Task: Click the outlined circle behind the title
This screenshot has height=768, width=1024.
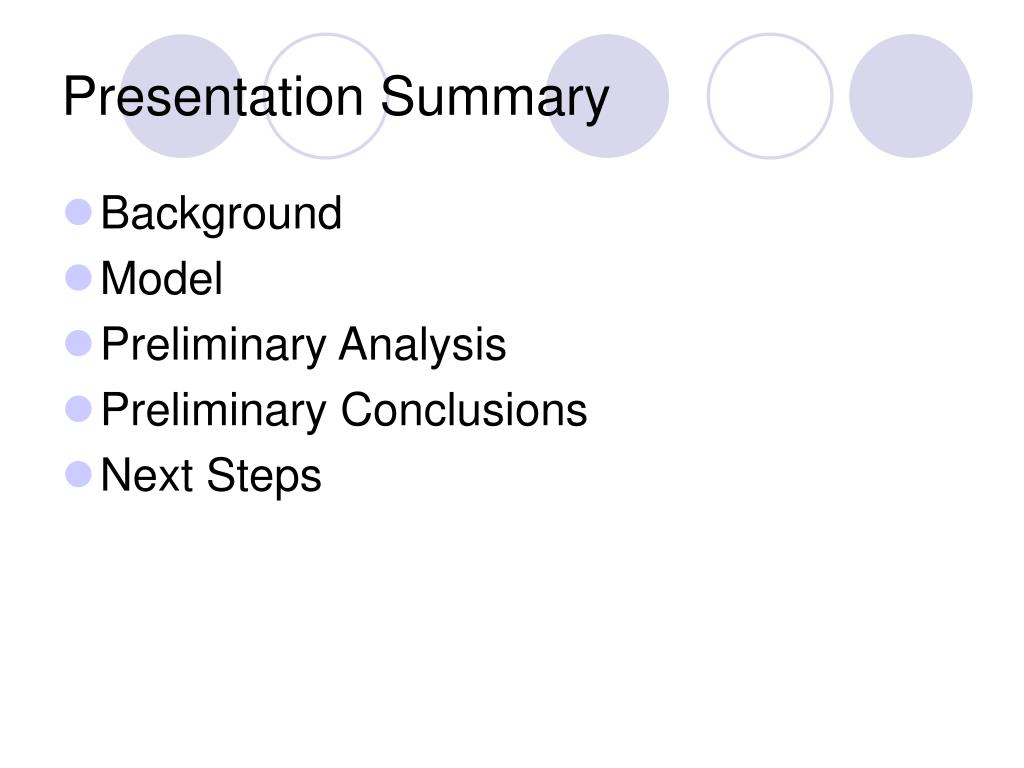Action: tap(326, 96)
